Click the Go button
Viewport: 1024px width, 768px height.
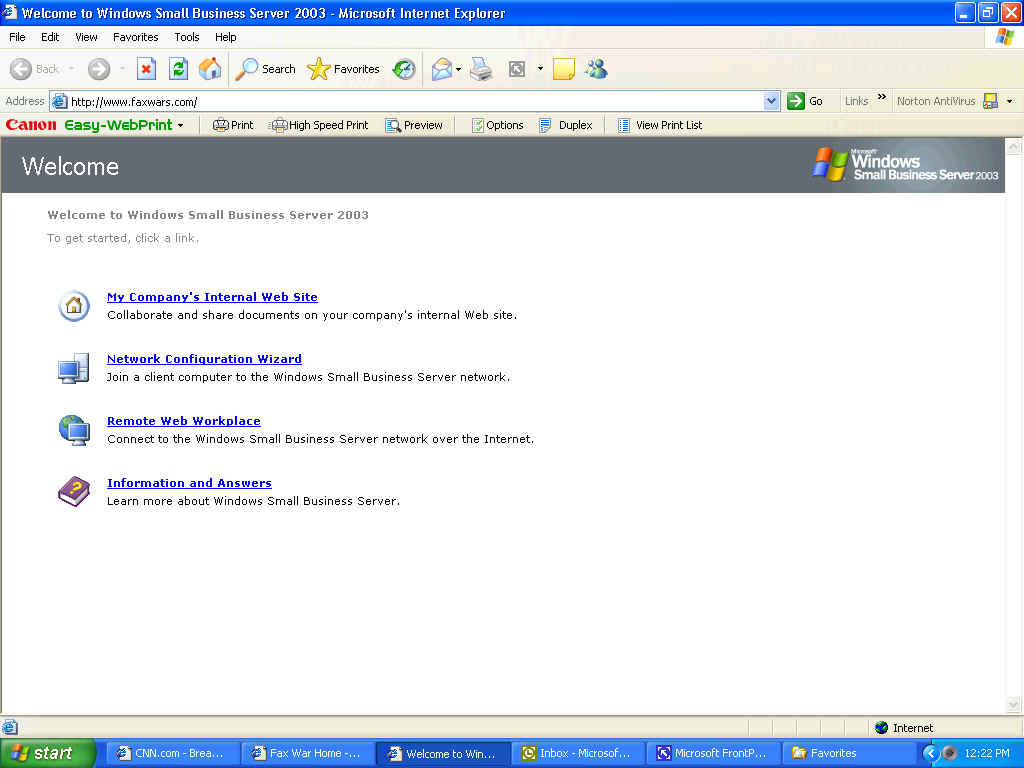click(x=805, y=101)
